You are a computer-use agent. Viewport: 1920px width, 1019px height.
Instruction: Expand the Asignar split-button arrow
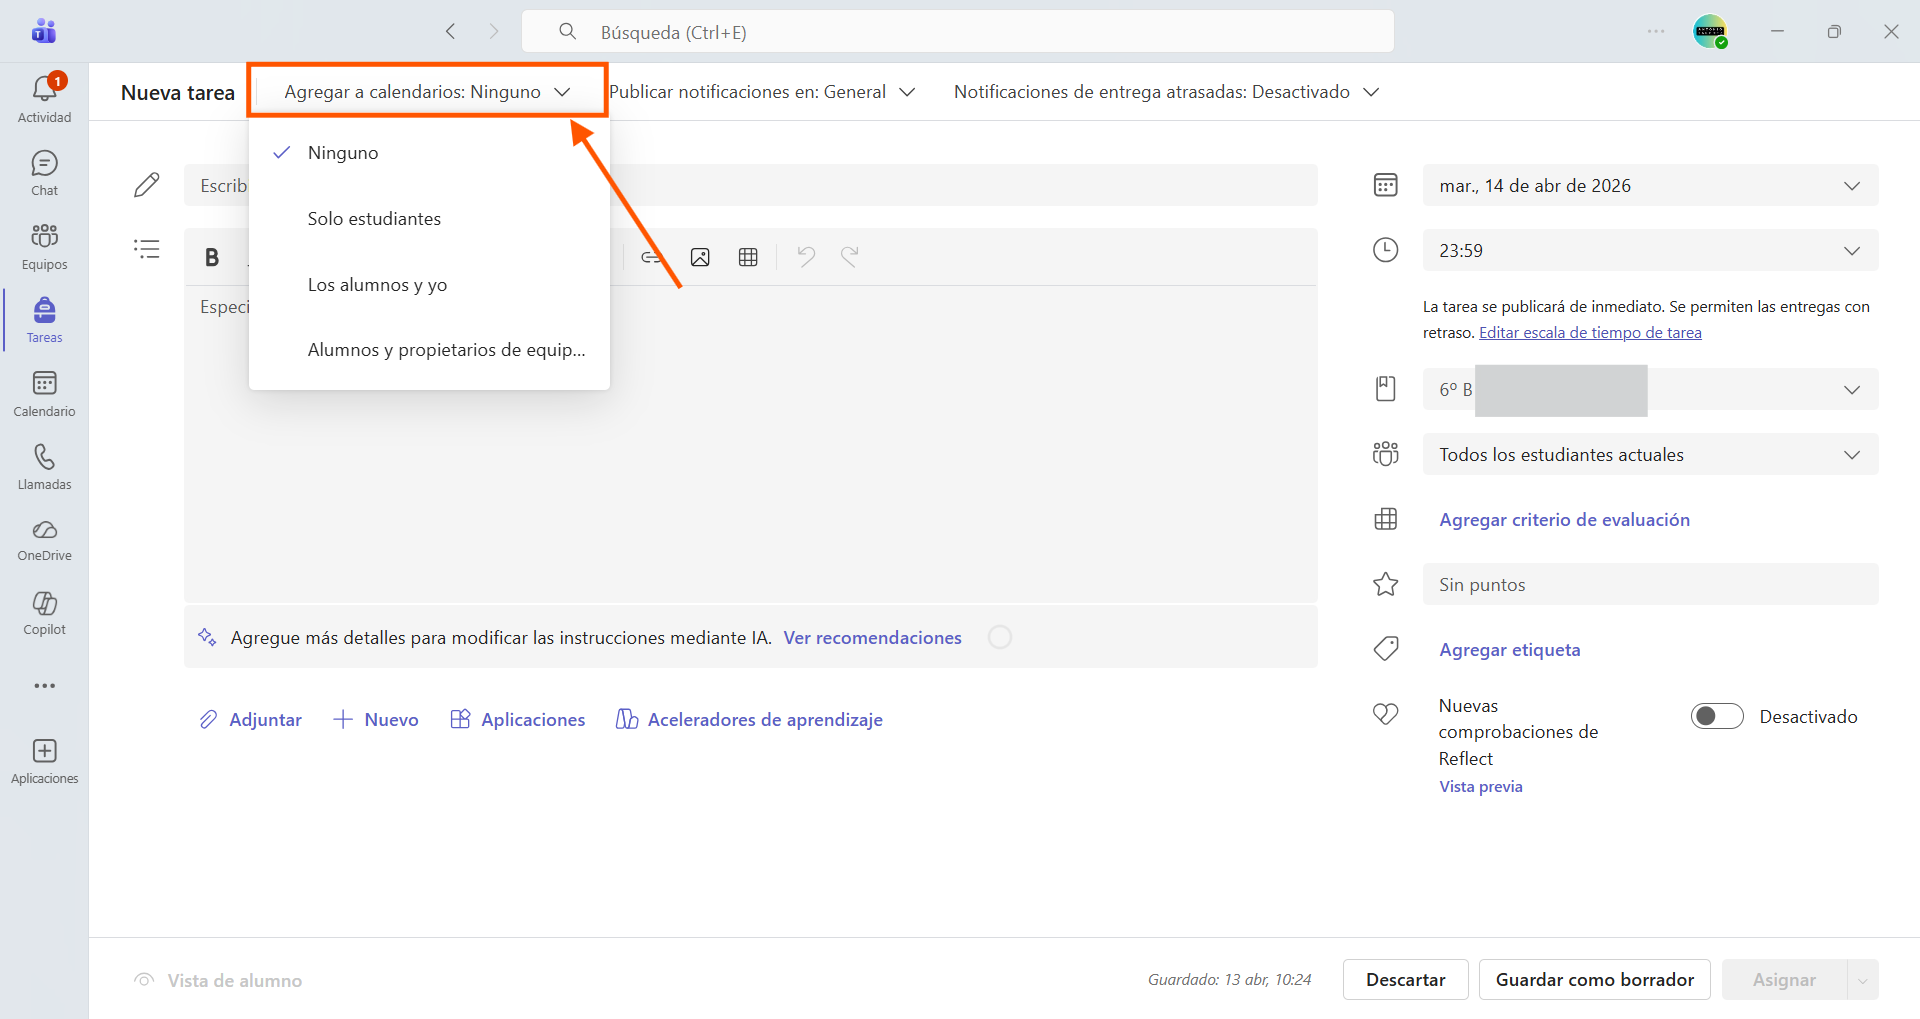coord(1862,980)
